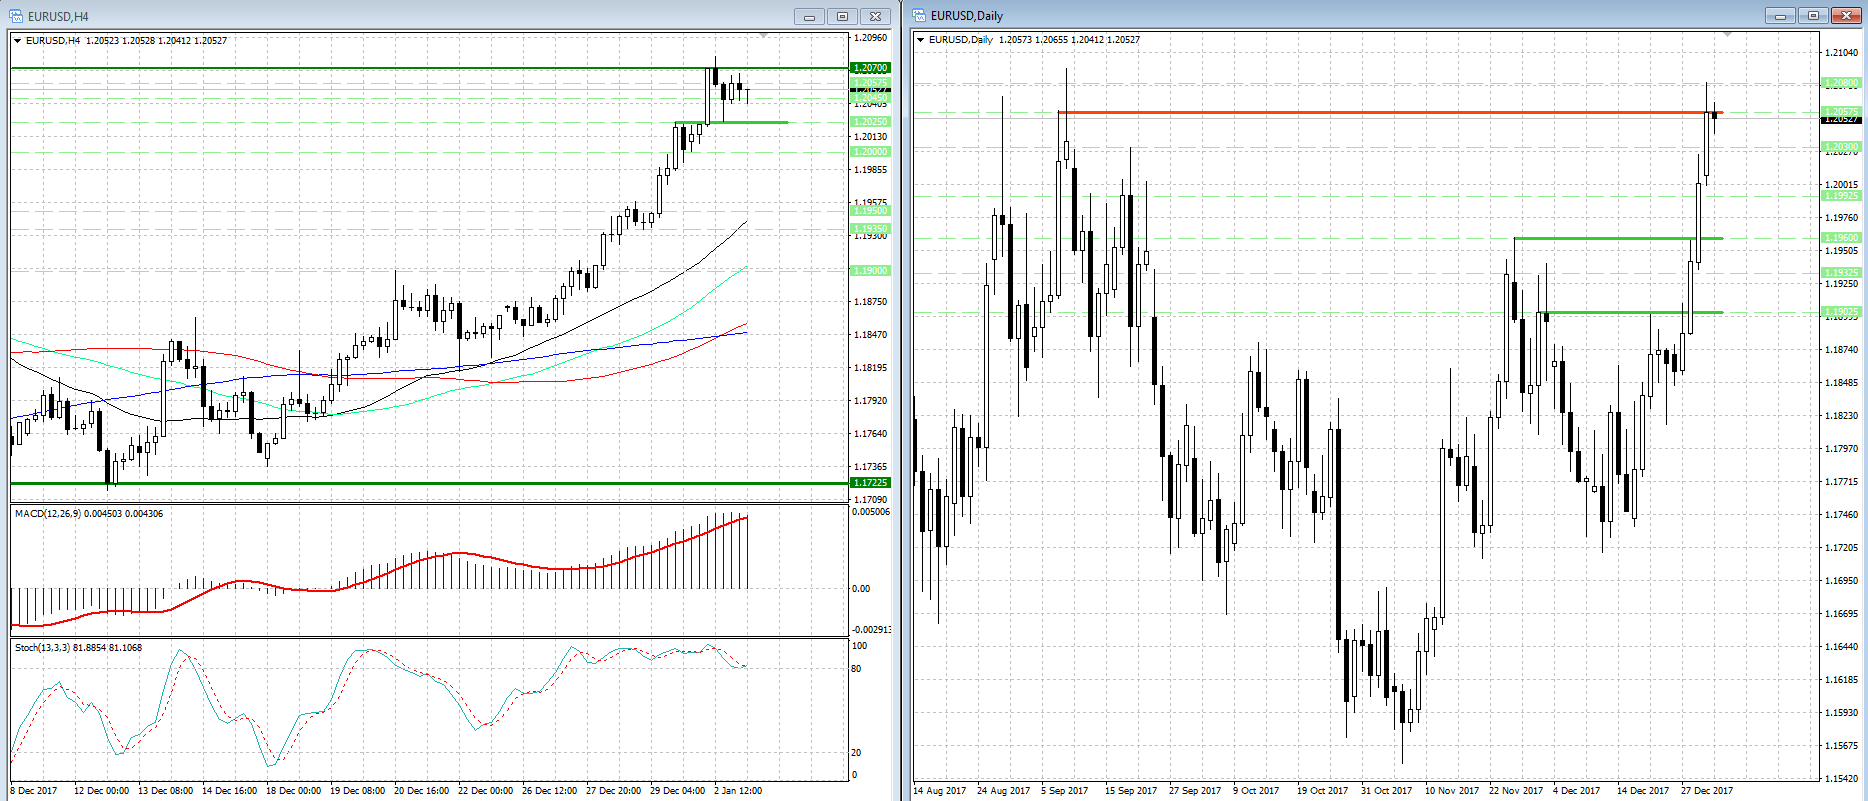Click the 1.21040 price on Daily axis
1868x801 pixels.
pos(1841,52)
